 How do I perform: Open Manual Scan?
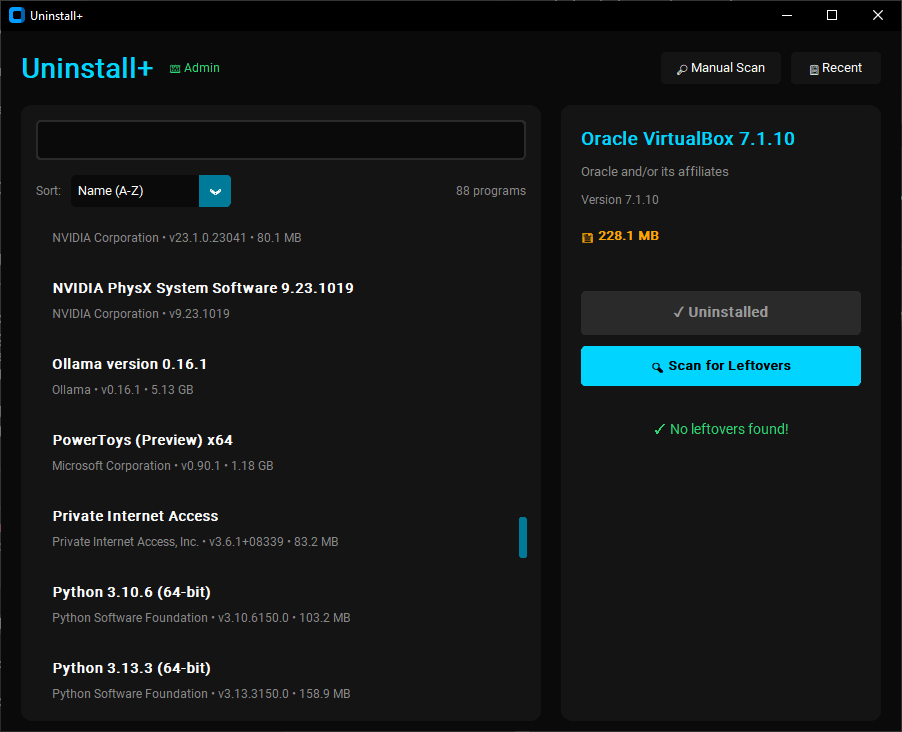pyautogui.click(x=721, y=68)
